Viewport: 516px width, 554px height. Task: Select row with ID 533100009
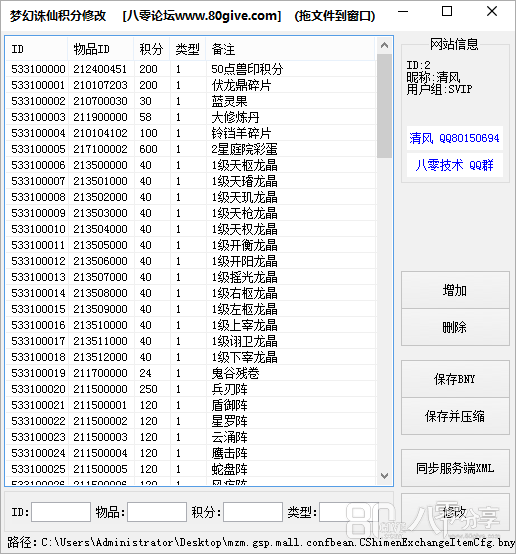191,213
